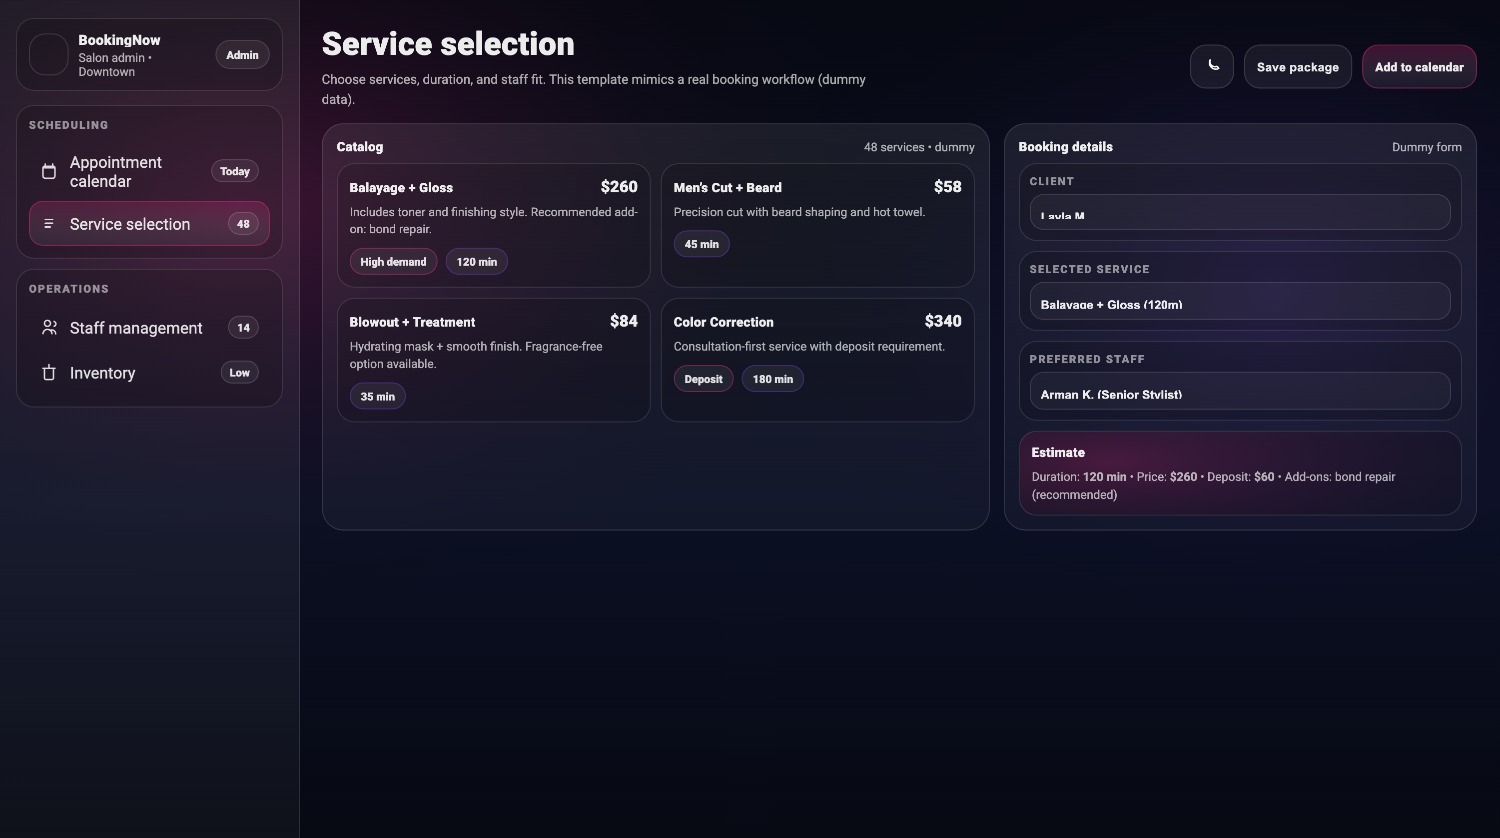Navigate to Appointment calendar in the sidebar

116,171
